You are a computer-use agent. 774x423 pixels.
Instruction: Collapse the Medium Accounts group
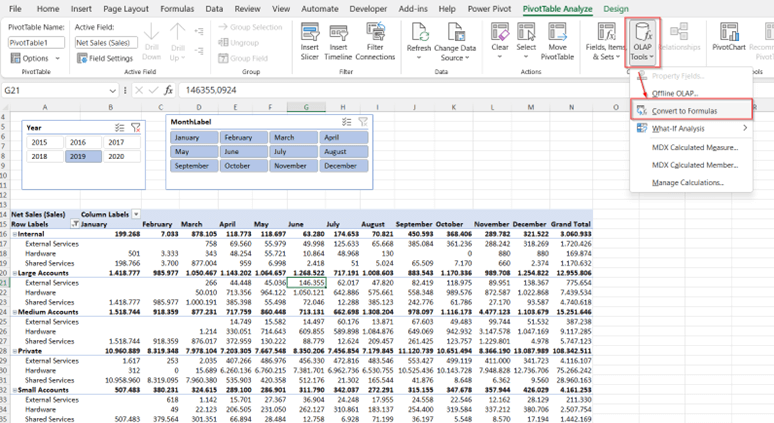[15, 312]
